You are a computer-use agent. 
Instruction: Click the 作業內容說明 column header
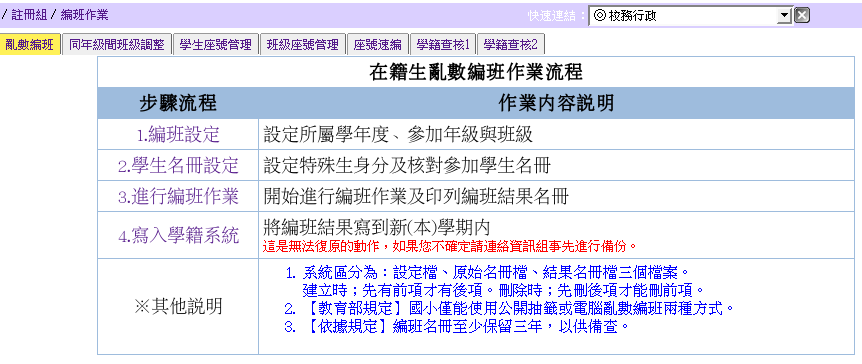click(556, 103)
